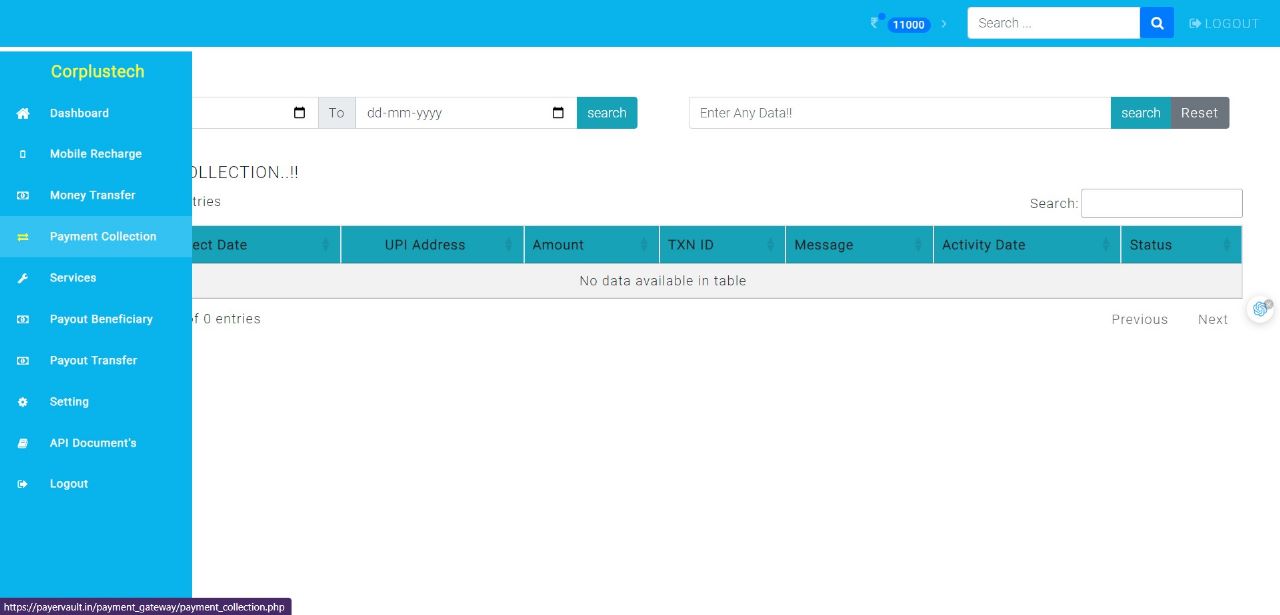Click the sidebar Logout exit icon
This screenshot has width=1280, height=615.
[x=23, y=484]
